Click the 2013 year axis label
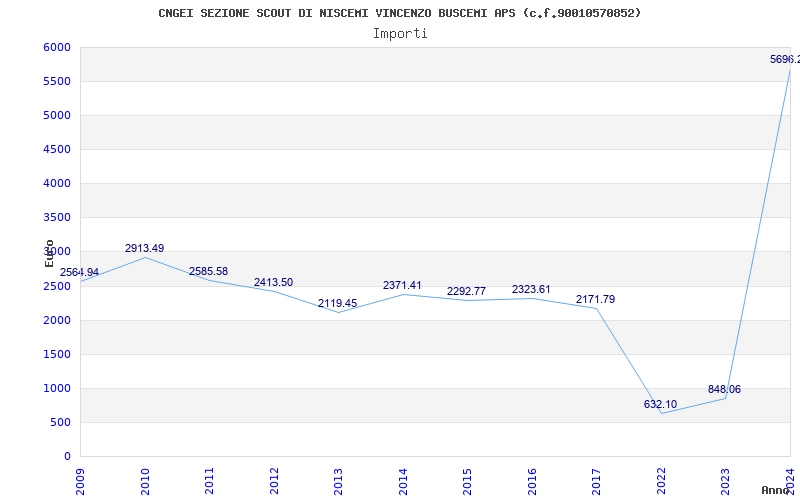Screen dimensions: 800x500 338,481
